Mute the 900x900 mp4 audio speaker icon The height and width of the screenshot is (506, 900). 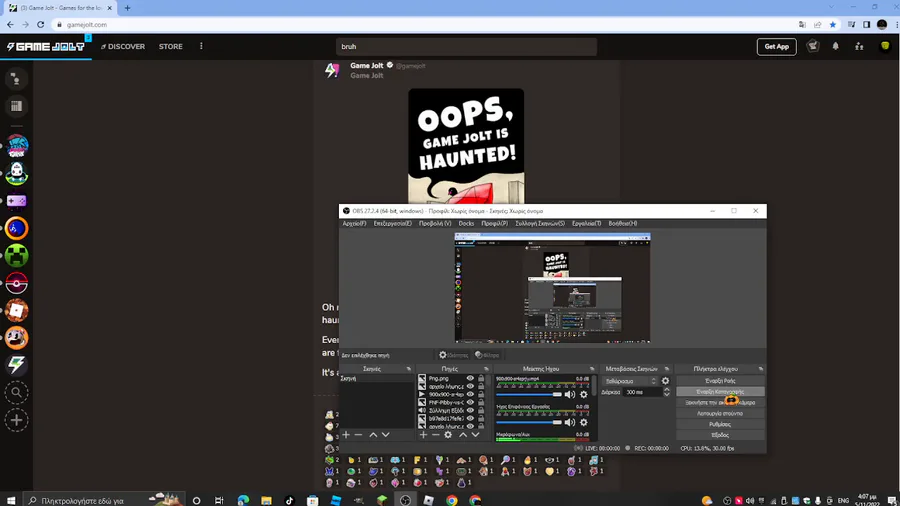click(569, 395)
